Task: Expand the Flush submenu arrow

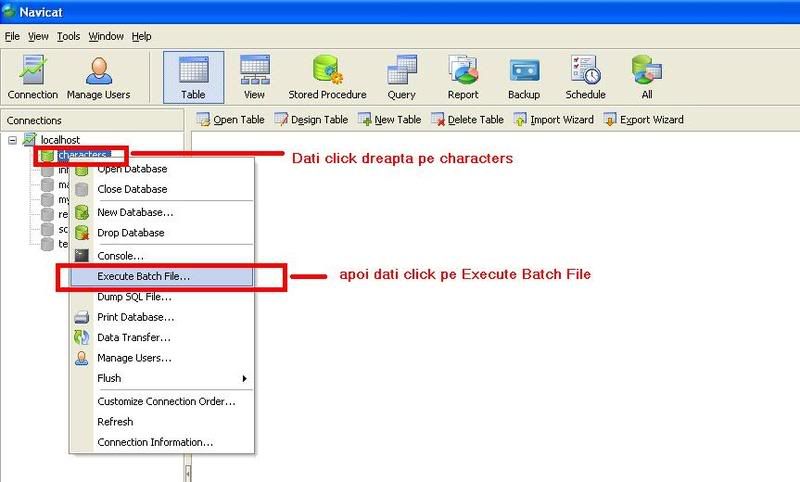Action: [x=244, y=378]
